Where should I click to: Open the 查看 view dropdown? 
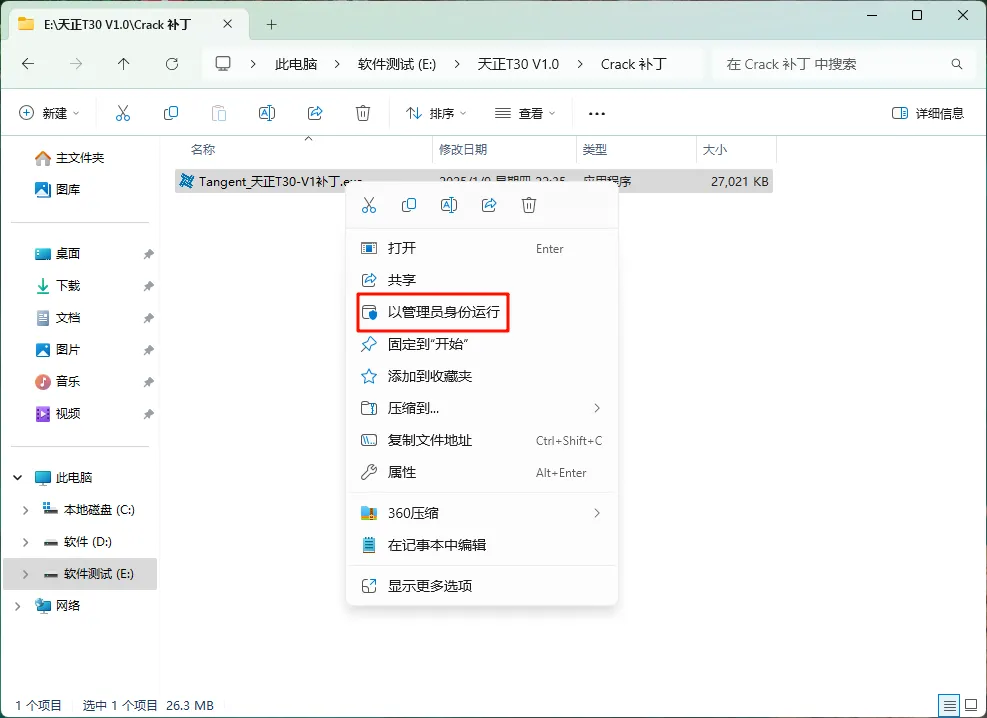[525, 113]
